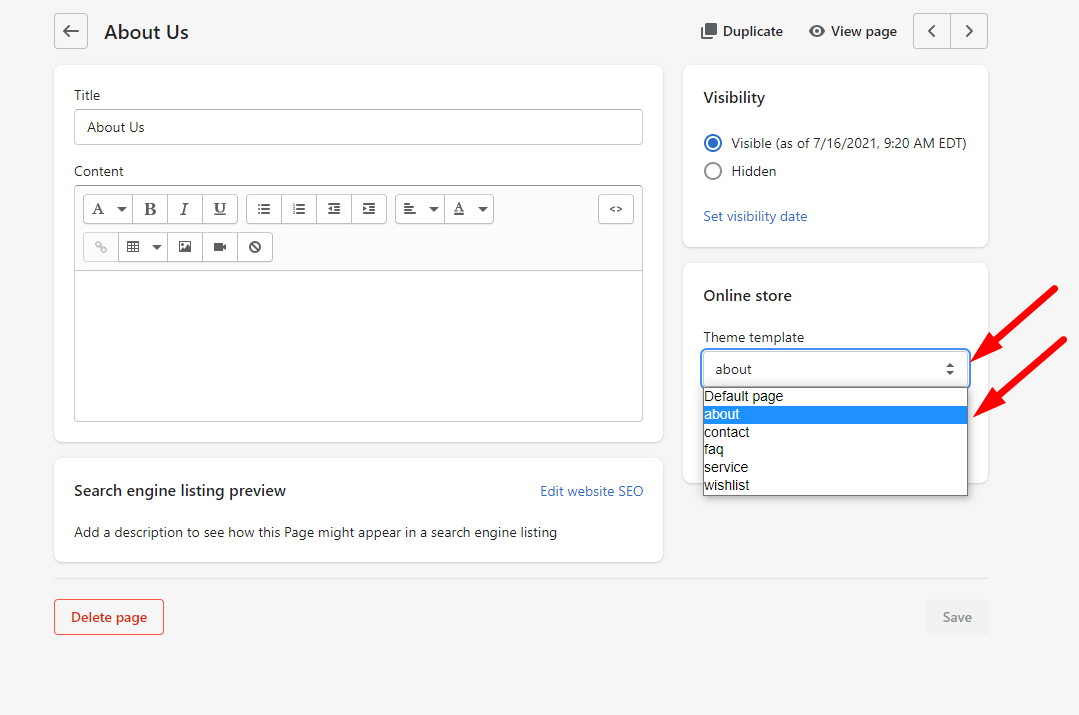Open the text alignment dropdown

420,209
